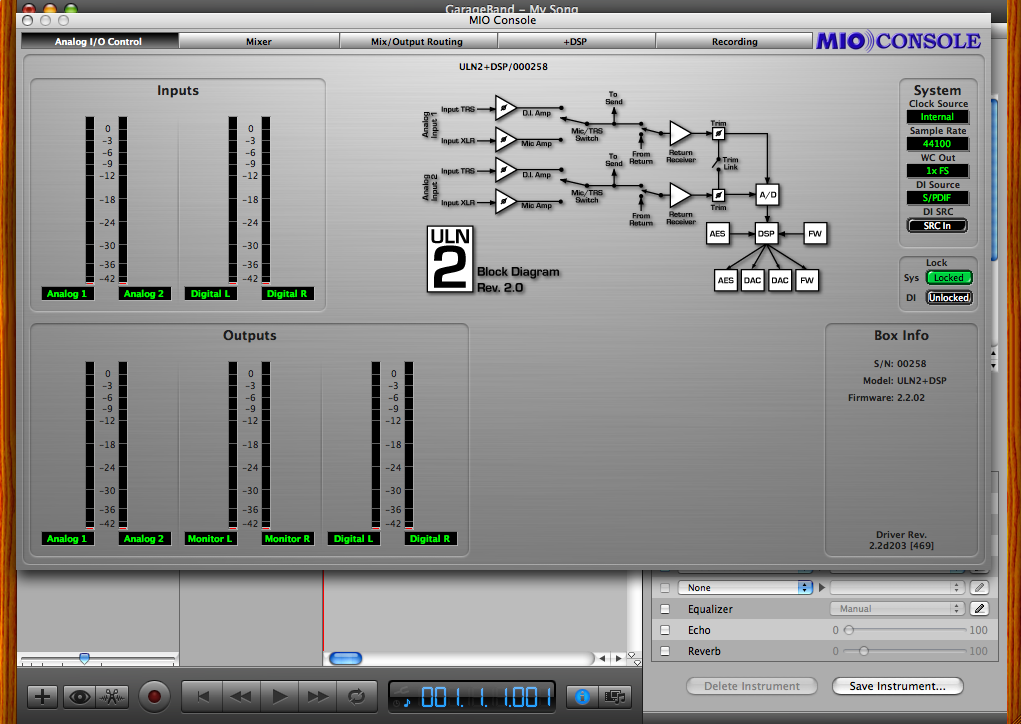Click the pencil edit icon beside Equalizer
This screenshot has width=1021, height=724.
[980, 608]
